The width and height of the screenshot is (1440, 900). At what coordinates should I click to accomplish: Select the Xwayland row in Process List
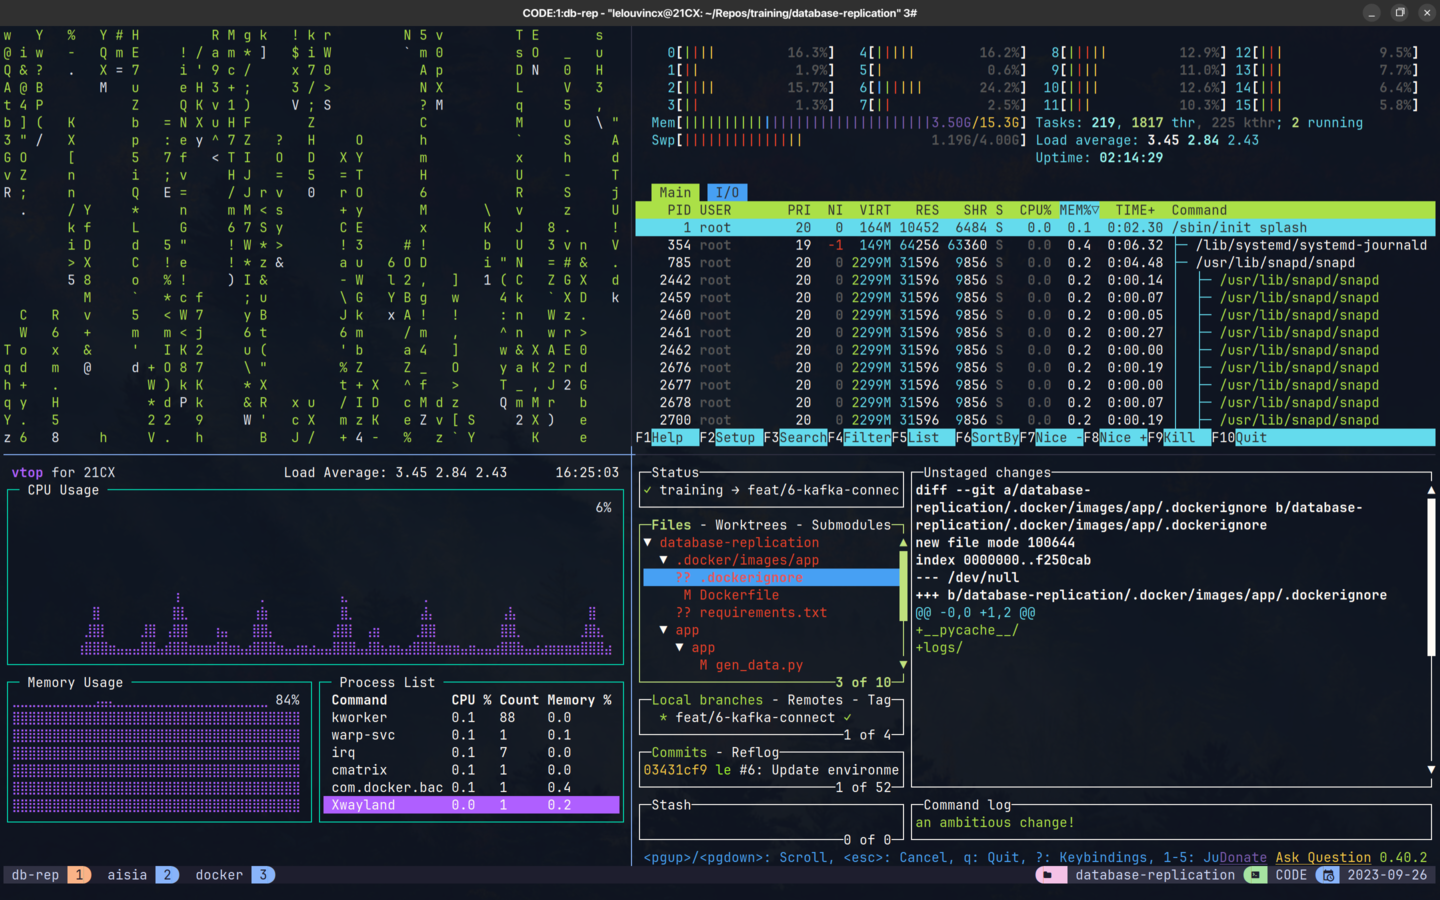[470, 805]
